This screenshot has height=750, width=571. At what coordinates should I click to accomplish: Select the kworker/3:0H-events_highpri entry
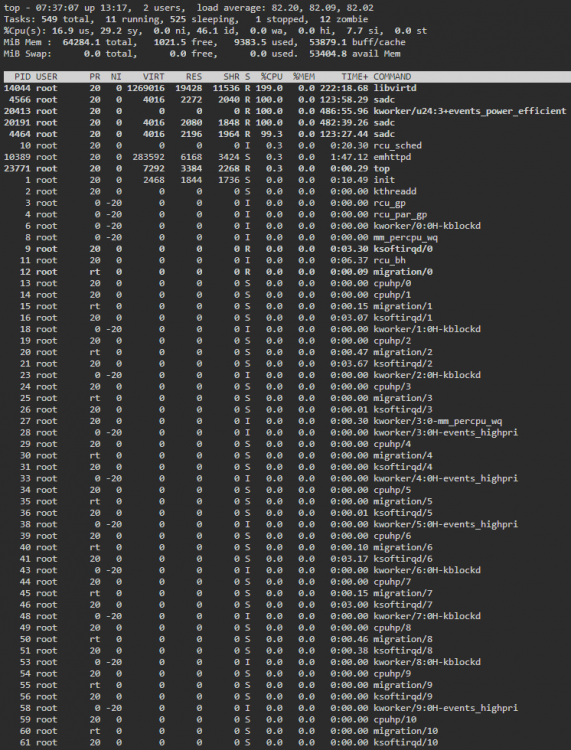point(446,432)
